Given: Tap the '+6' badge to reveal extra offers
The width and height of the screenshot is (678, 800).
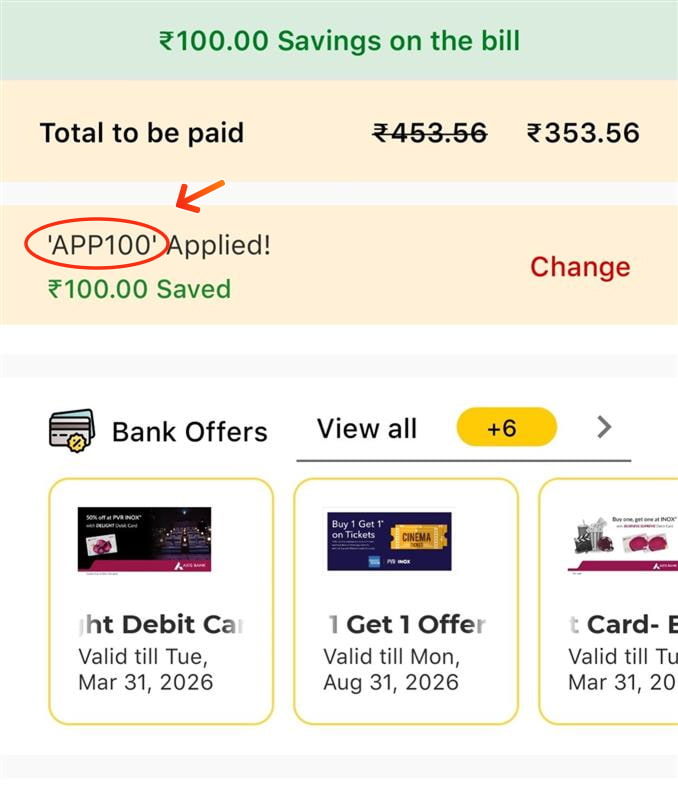Looking at the screenshot, I should pyautogui.click(x=506, y=427).
